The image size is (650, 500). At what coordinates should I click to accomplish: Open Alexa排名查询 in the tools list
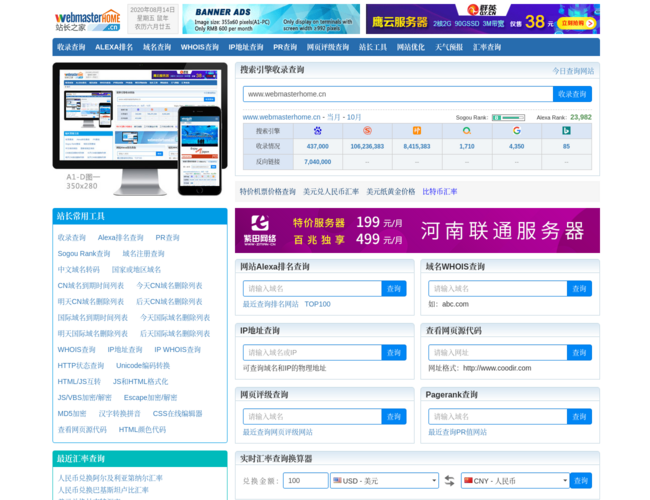tap(121, 238)
